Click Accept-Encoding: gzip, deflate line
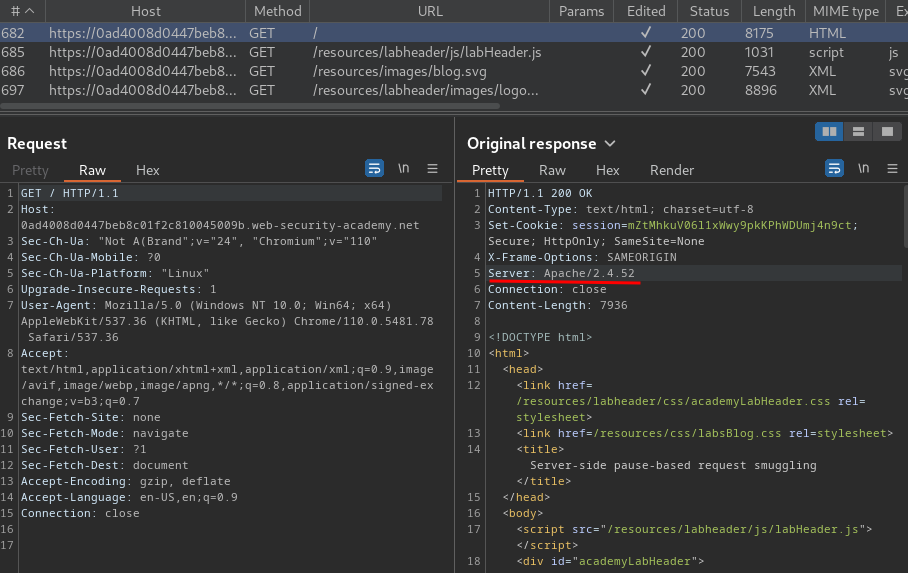908x573 pixels. pyautogui.click(x=125, y=481)
